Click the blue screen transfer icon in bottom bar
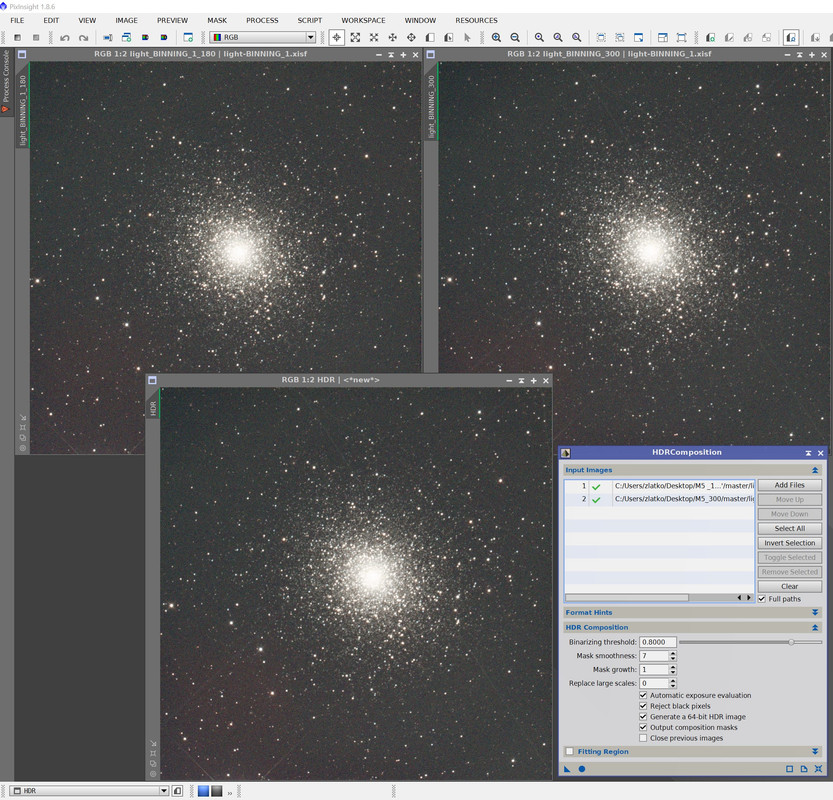Viewport: 833px width, 800px height. [203, 791]
